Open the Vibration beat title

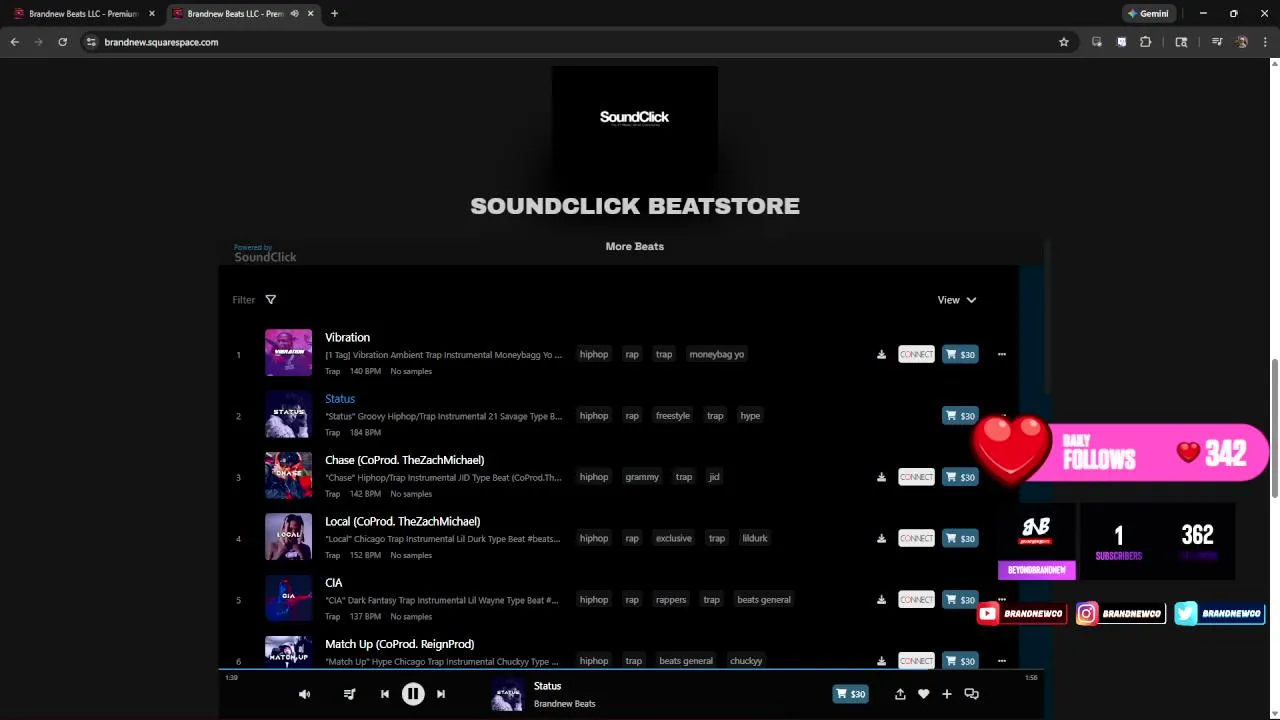click(347, 338)
